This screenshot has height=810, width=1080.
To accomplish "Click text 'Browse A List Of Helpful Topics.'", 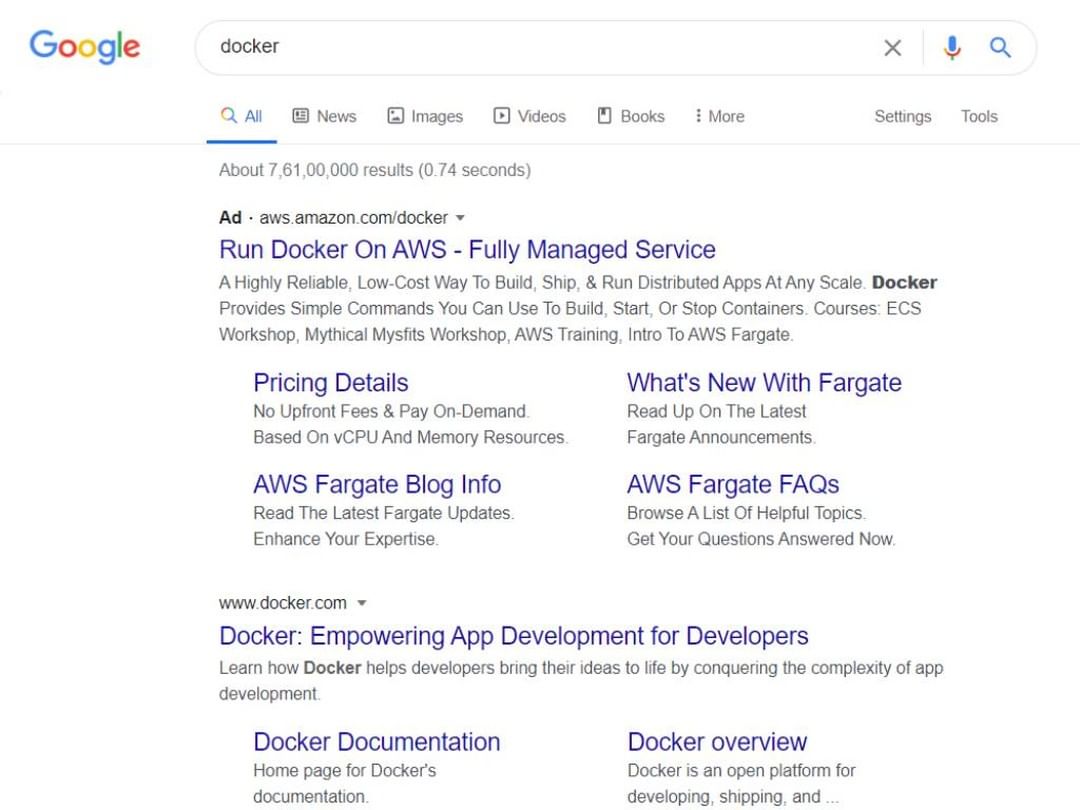I will [x=747, y=513].
